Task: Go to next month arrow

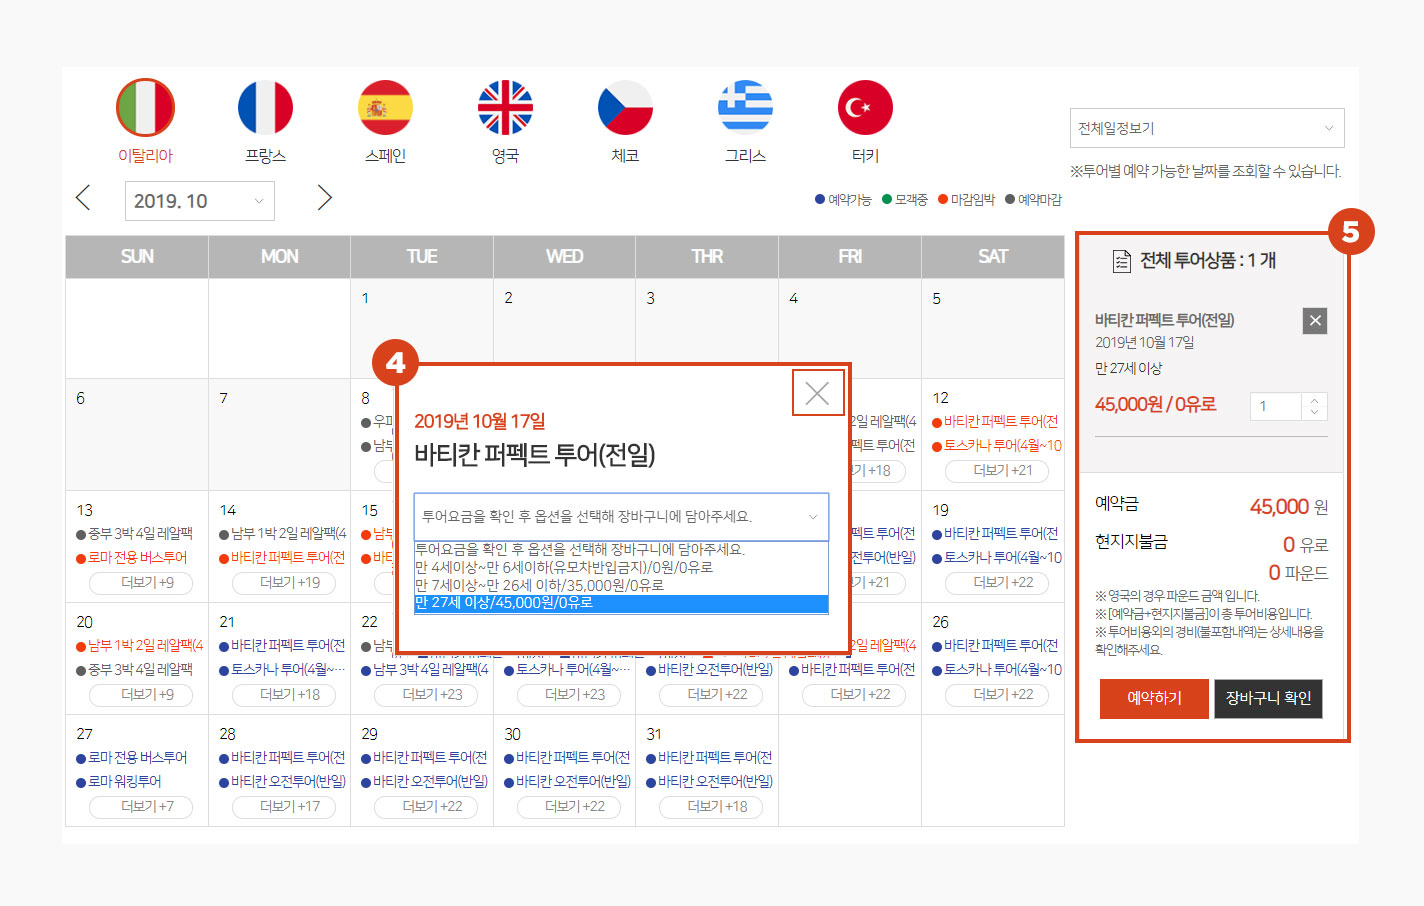Action: [324, 198]
